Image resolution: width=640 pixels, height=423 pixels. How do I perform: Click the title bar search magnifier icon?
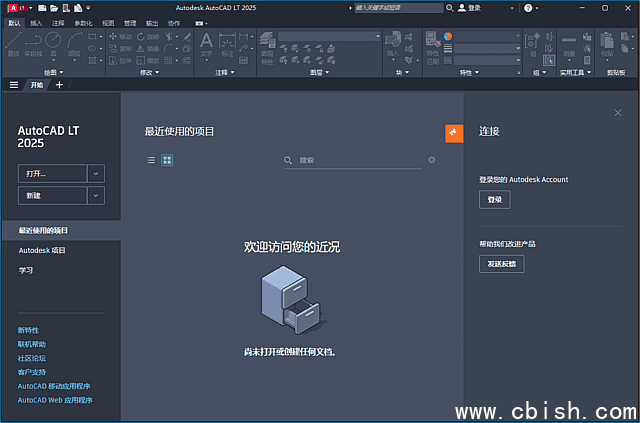450,8
